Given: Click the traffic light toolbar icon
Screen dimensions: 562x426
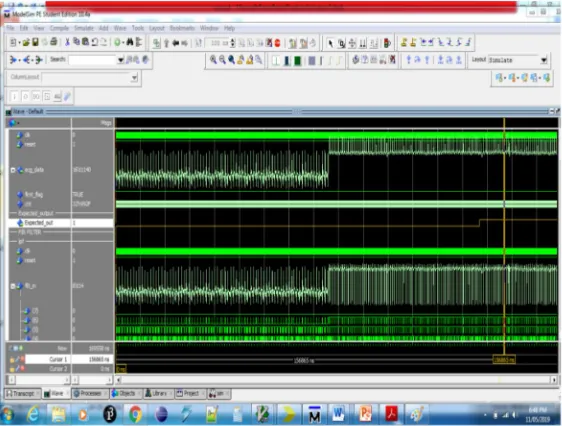Looking at the screenshot, I should tap(387, 43).
